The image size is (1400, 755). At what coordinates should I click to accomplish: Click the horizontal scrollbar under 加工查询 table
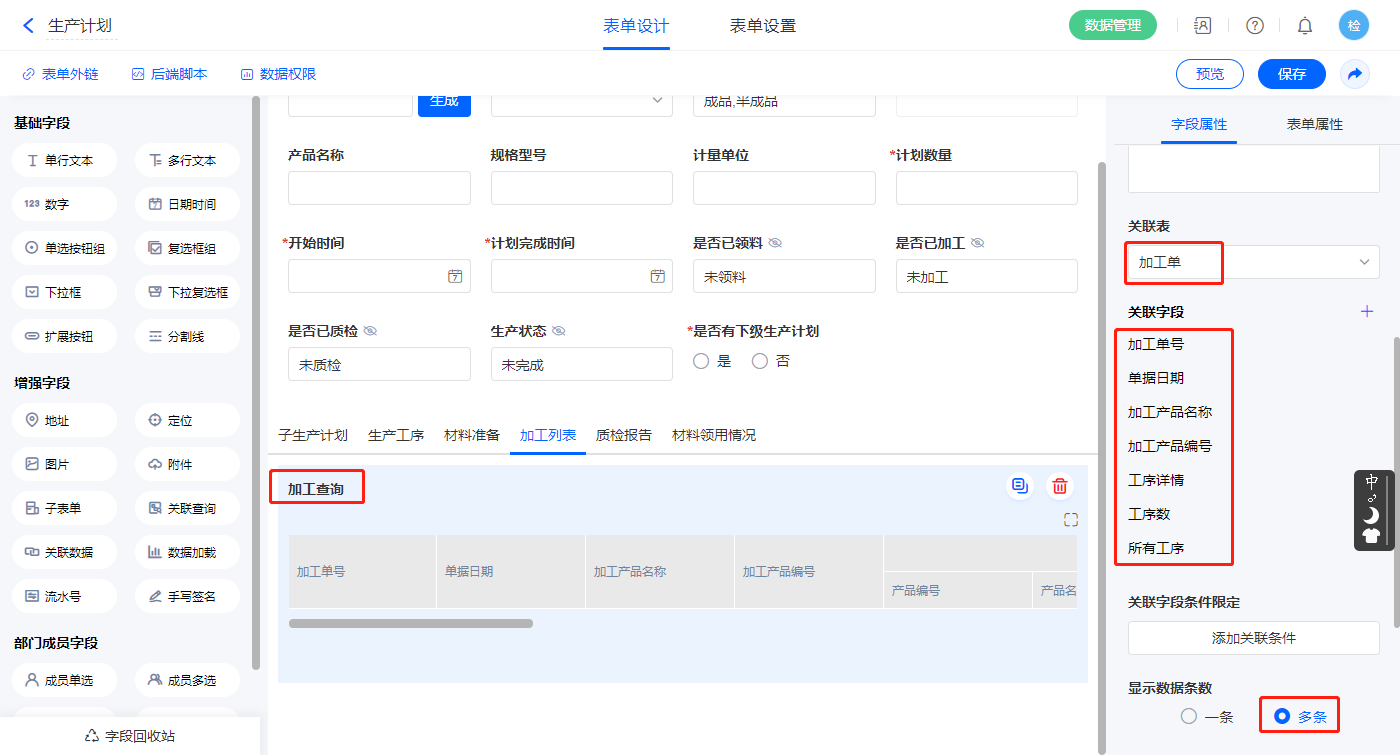(x=411, y=623)
